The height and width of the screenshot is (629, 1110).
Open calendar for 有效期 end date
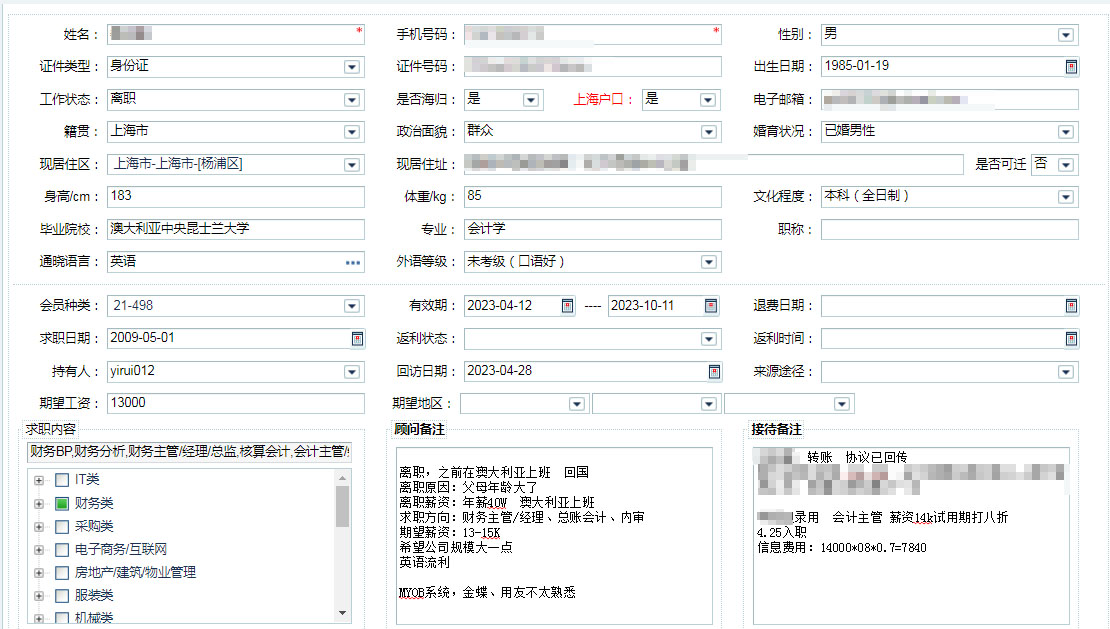click(711, 306)
